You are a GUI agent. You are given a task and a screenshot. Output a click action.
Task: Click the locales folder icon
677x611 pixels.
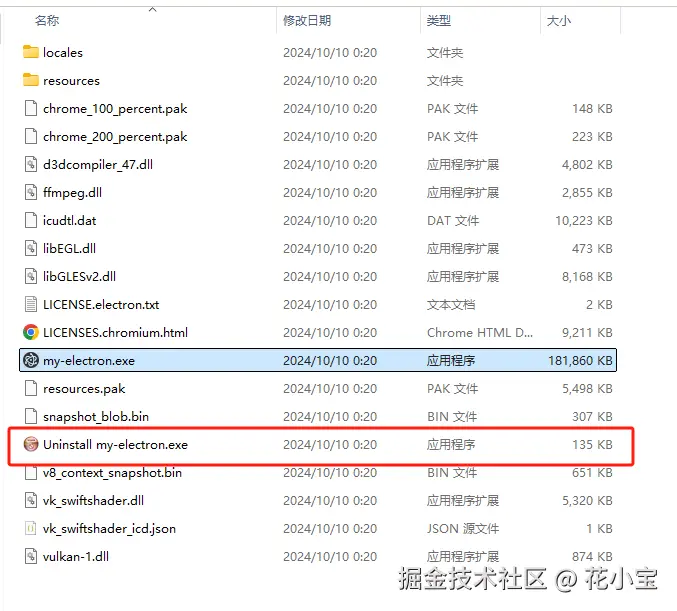31,52
